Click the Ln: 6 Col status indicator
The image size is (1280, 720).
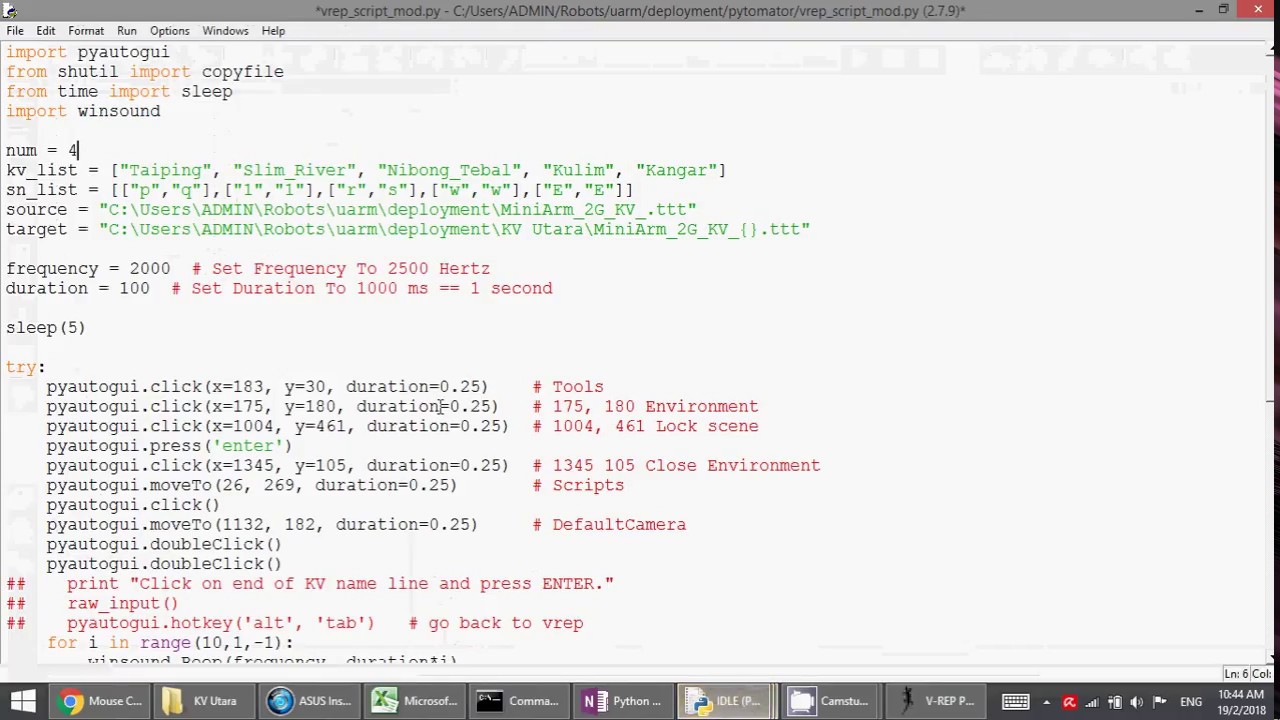click(x=1246, y=675)
